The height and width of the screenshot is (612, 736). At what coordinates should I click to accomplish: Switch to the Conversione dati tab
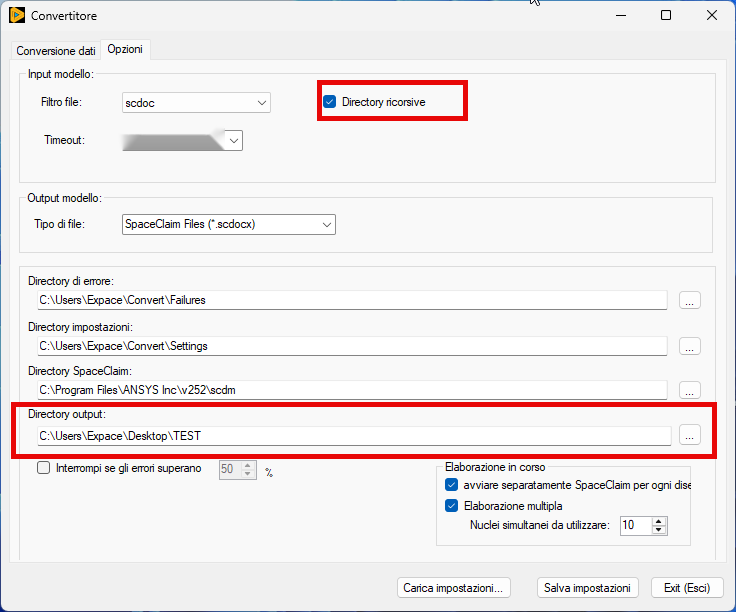[x=57, y=50]
